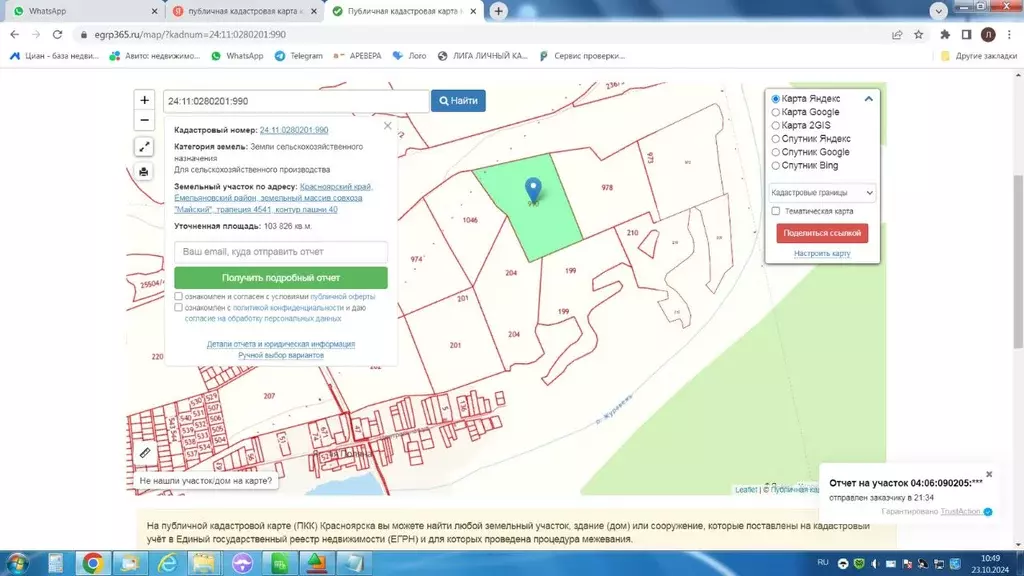Screen dimensions: 1024x576
Task: Click Получить подробный отчет button
Action: pyautogui.click(x=281, y=278)
